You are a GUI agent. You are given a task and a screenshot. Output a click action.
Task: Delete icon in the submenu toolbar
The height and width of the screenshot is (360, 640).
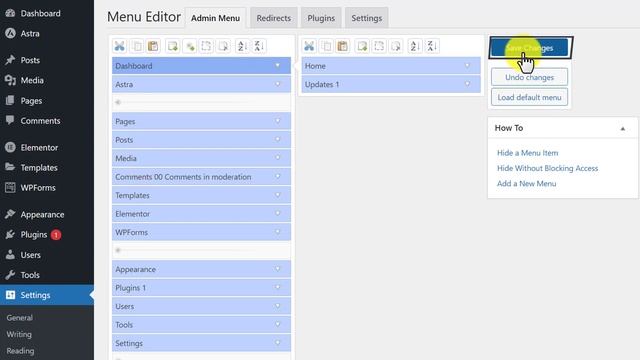click(x=396, y=46)
